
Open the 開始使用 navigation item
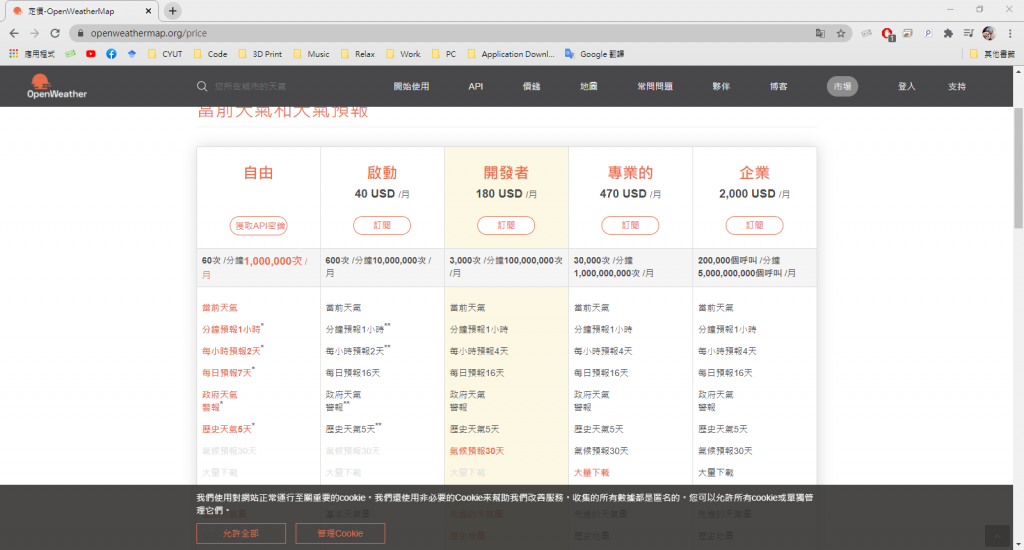[x=411, y=86]
